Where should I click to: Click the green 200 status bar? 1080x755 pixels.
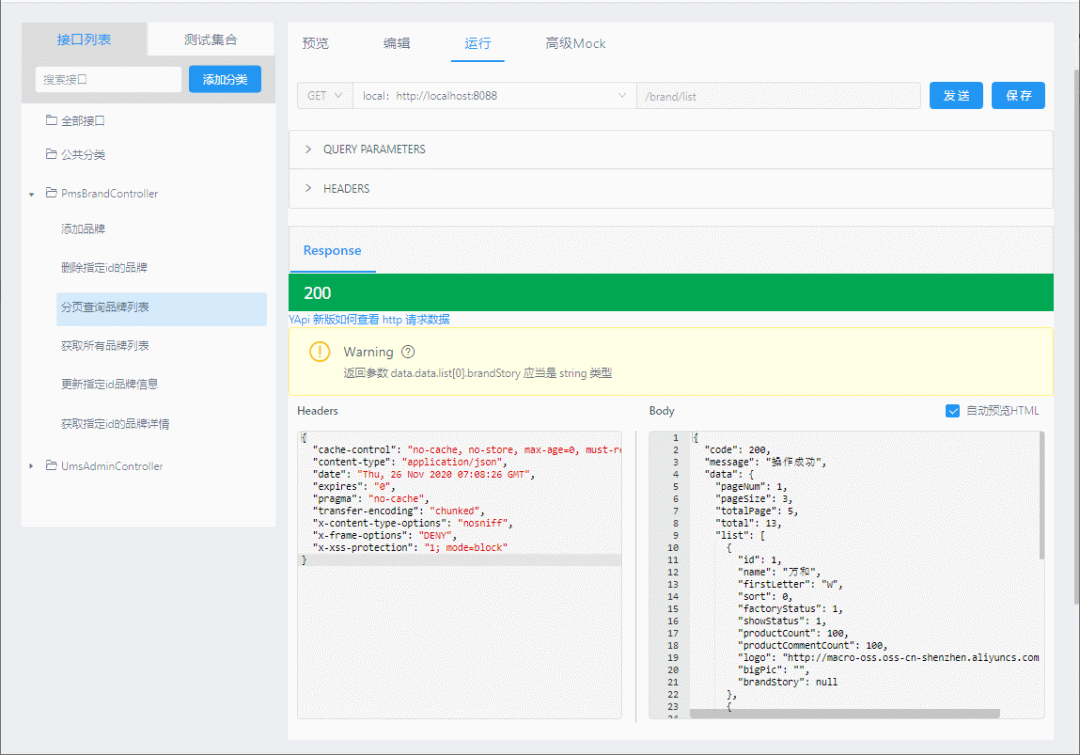click(x=671, y=293)
